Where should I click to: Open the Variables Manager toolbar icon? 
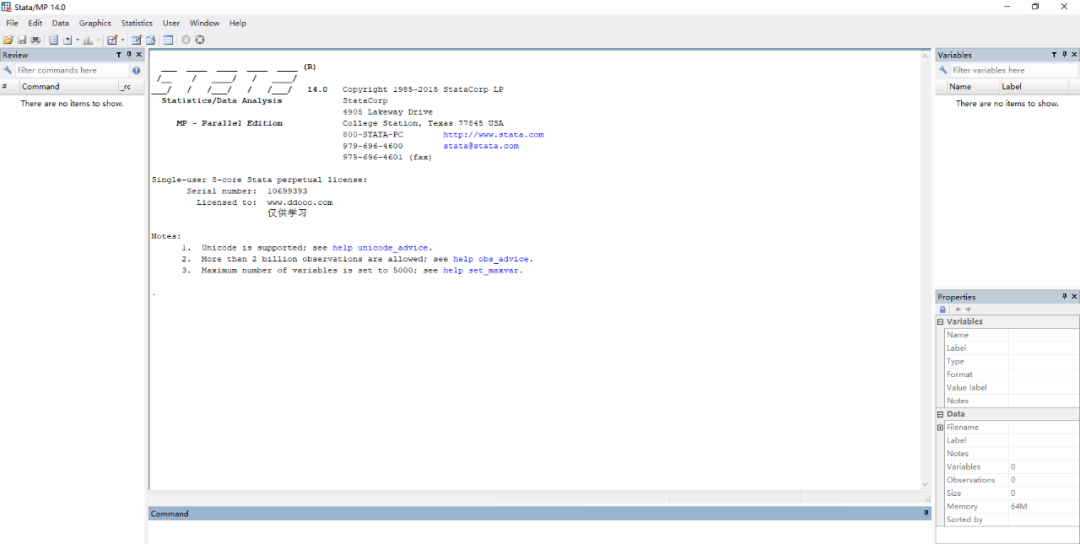[x=168, y=40]
